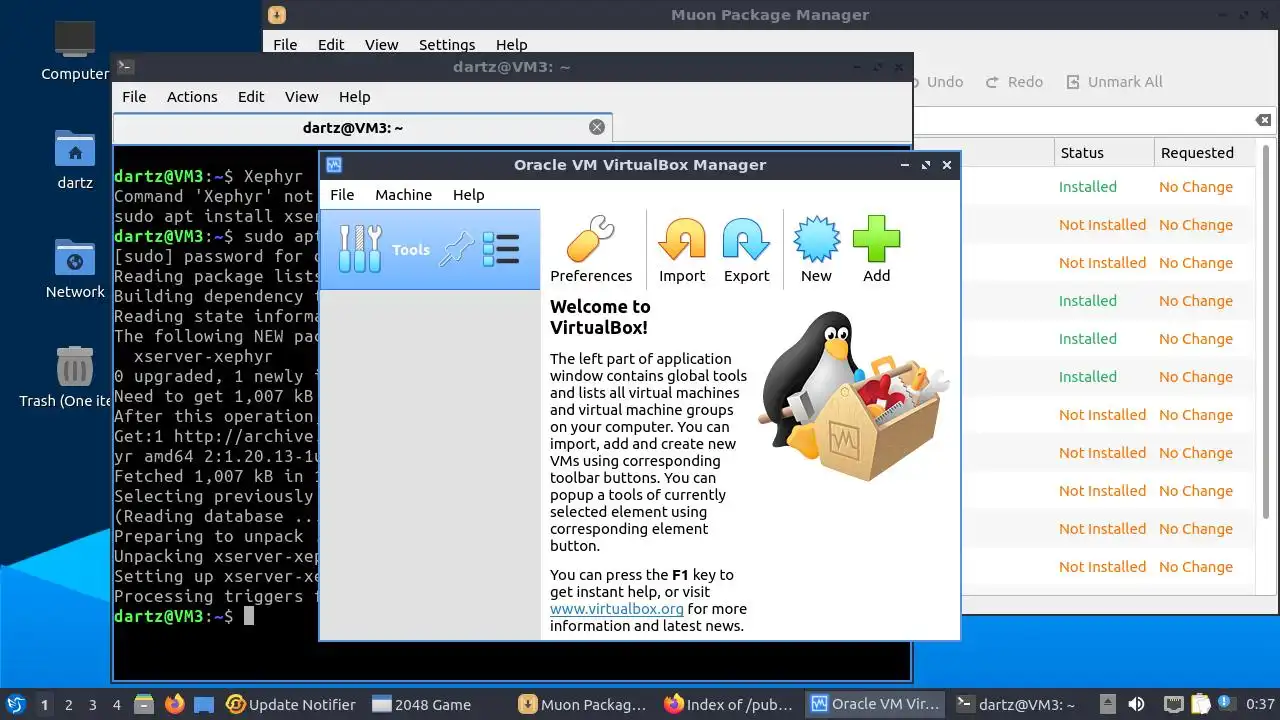1280x720 pixels.
Task: Open the Computer desktop icon
Action: point(75,52)
